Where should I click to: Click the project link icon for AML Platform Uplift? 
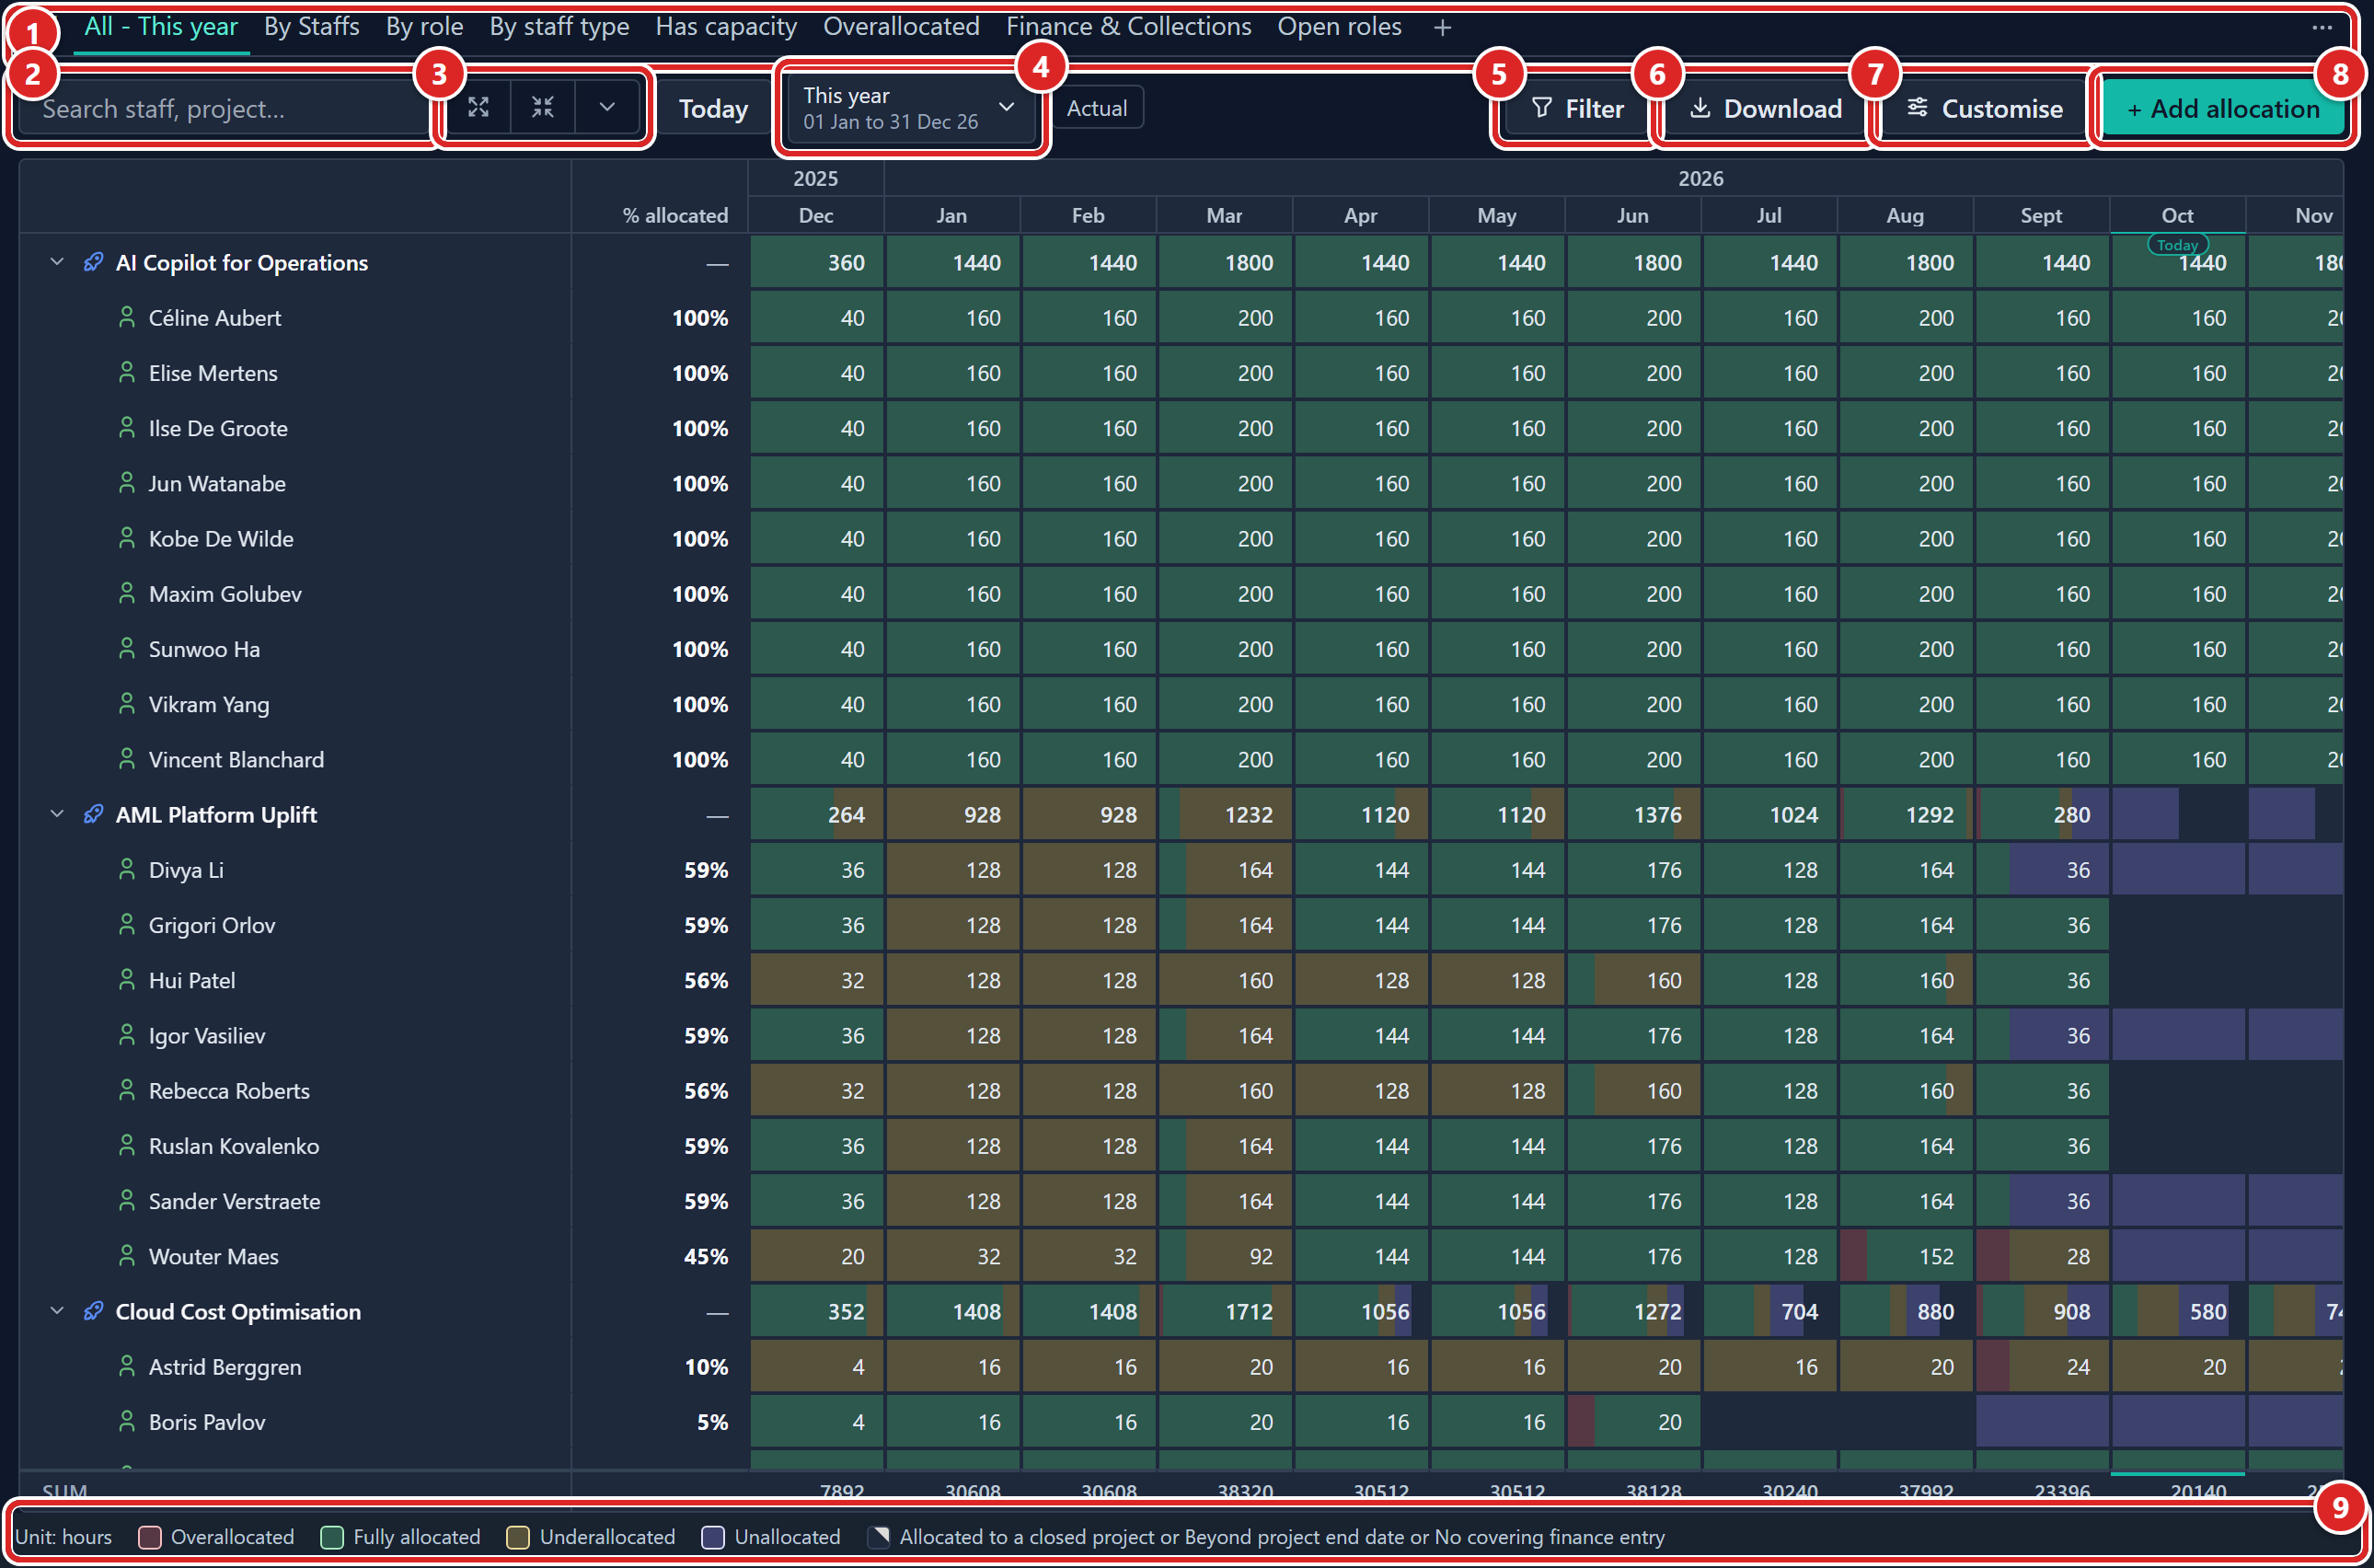coord(93,815)
